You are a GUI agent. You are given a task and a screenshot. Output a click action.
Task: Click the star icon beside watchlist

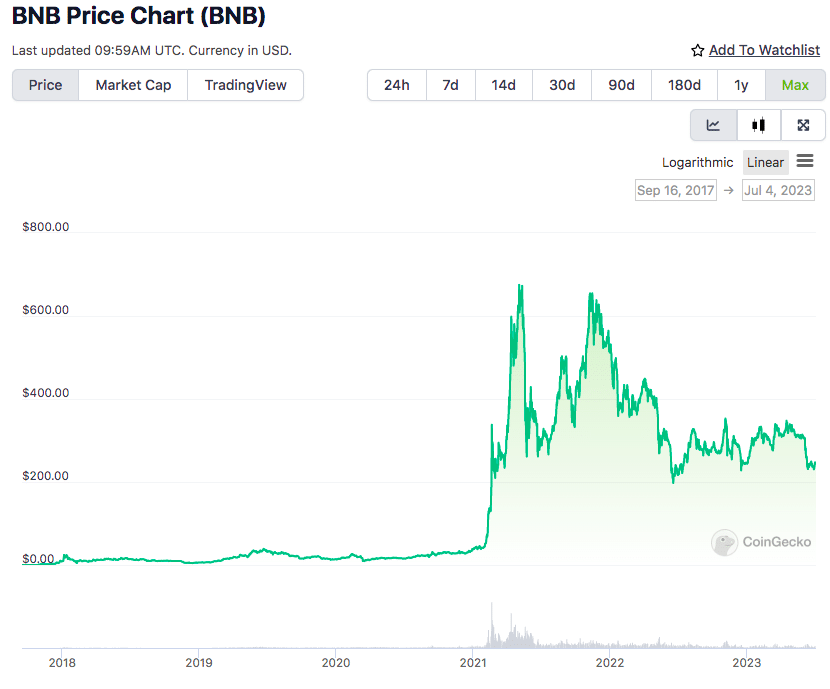(x=697, y=50)
